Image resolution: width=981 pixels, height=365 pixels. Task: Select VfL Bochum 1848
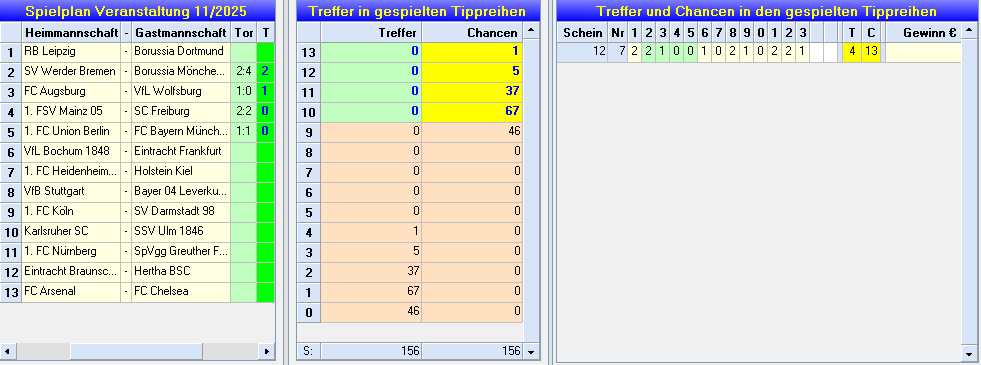coord(70,152)
